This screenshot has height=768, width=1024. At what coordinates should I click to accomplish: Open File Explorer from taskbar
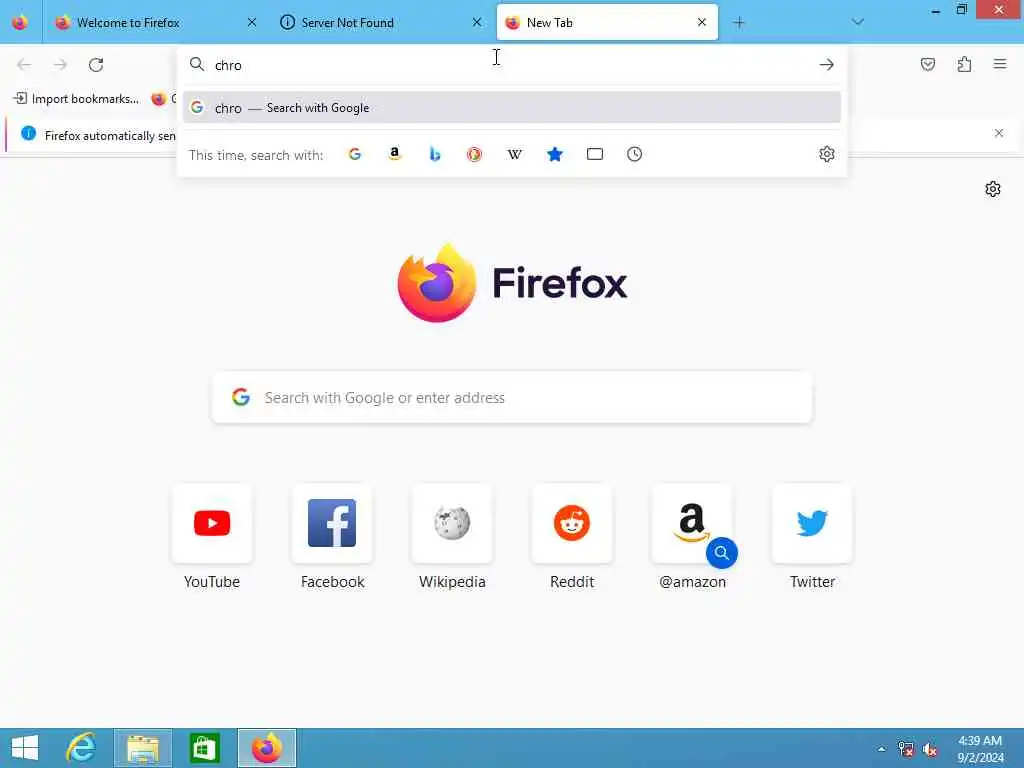[143, 748]
